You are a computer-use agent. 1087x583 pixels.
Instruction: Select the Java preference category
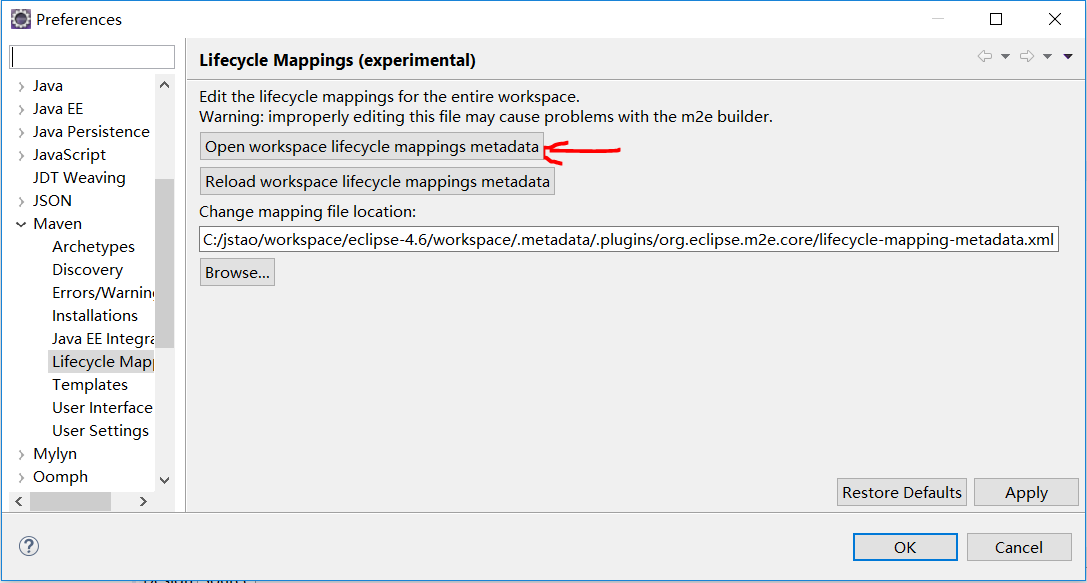click(48, 86)
